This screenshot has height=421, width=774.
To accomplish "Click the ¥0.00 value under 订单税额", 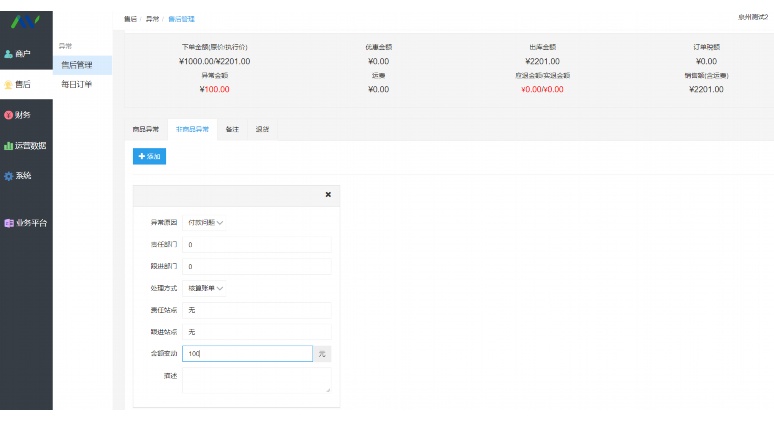I will point(706,61).
